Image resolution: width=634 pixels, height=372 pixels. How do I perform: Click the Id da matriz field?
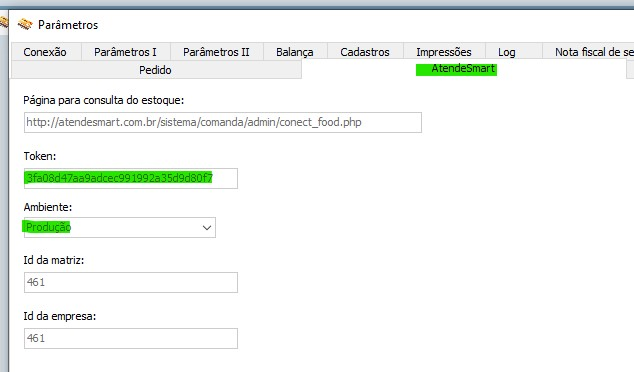click(x=131, y=282)
